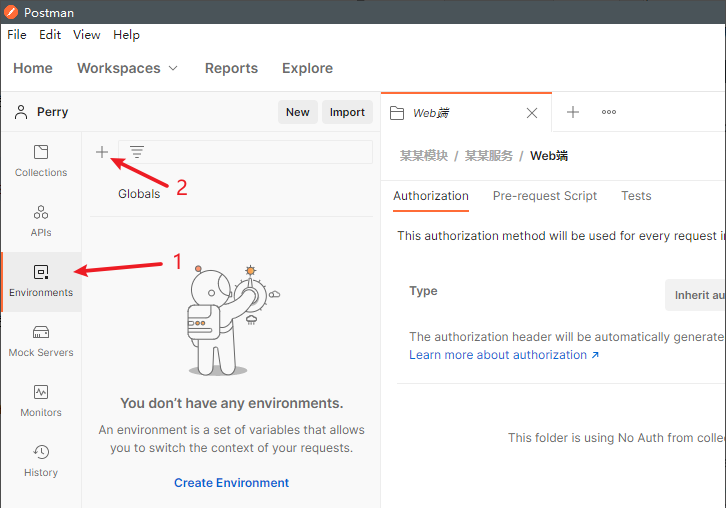The image size is (726, 508).
Task: Open the View menu
Action: 87,35
